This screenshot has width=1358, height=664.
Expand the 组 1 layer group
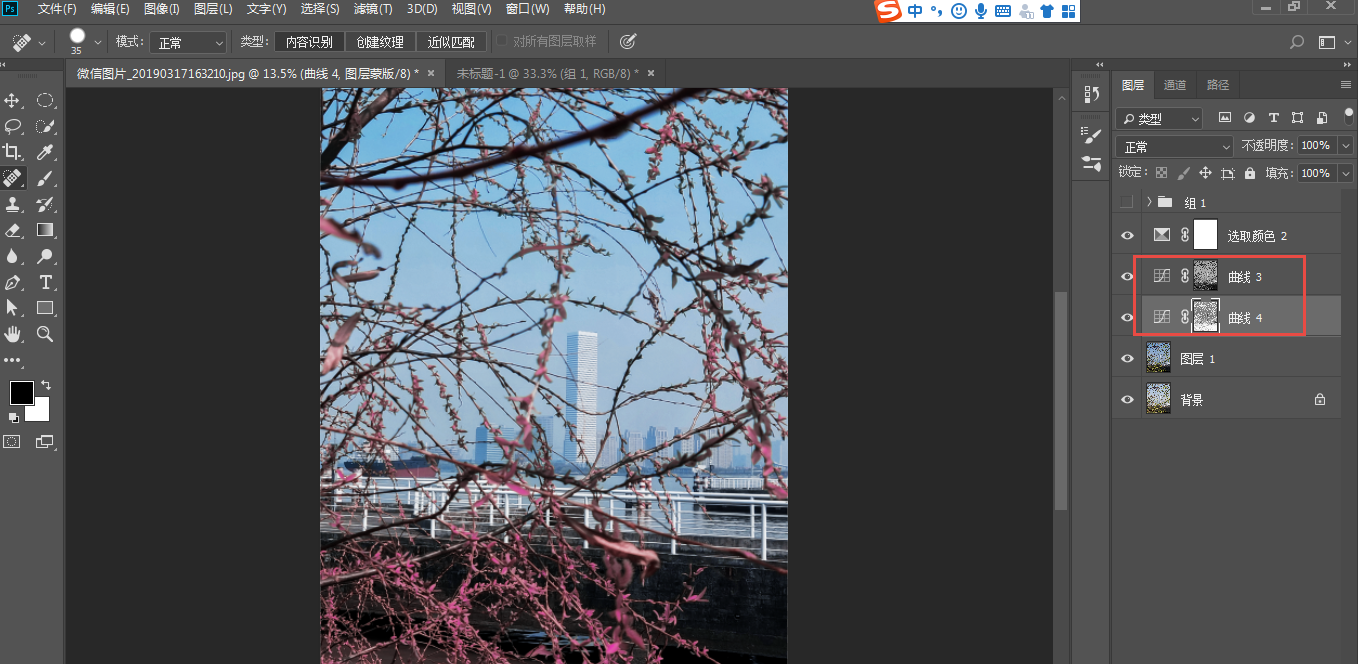1149,202
